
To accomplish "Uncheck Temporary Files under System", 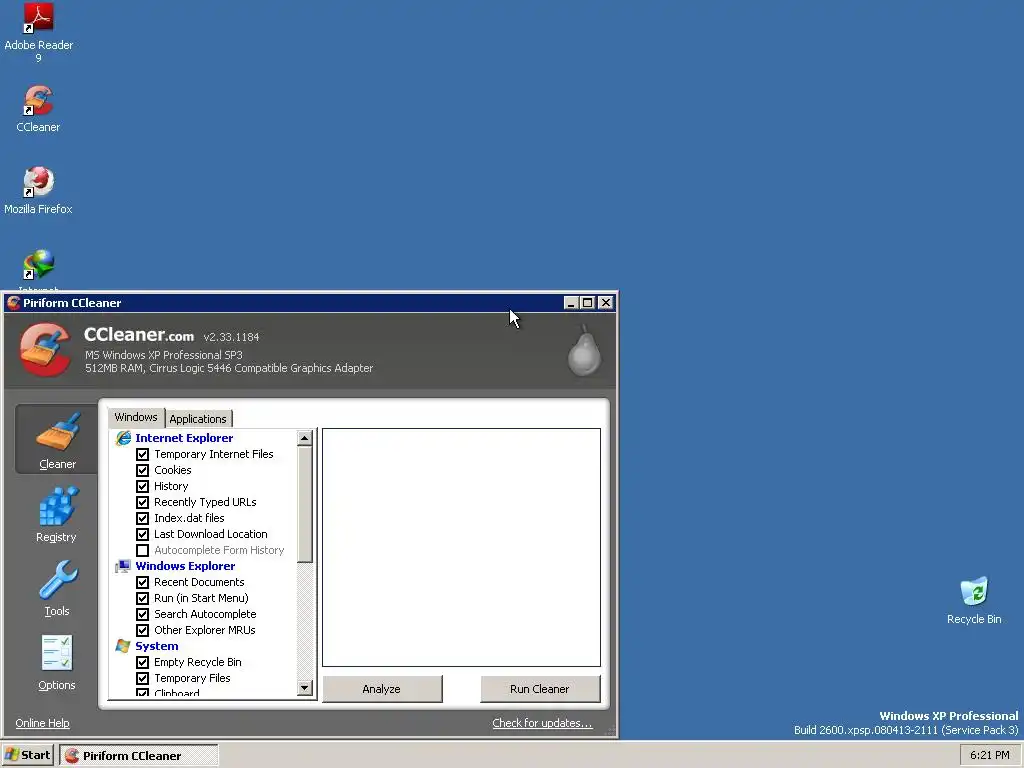I will [x=142, y=679].
